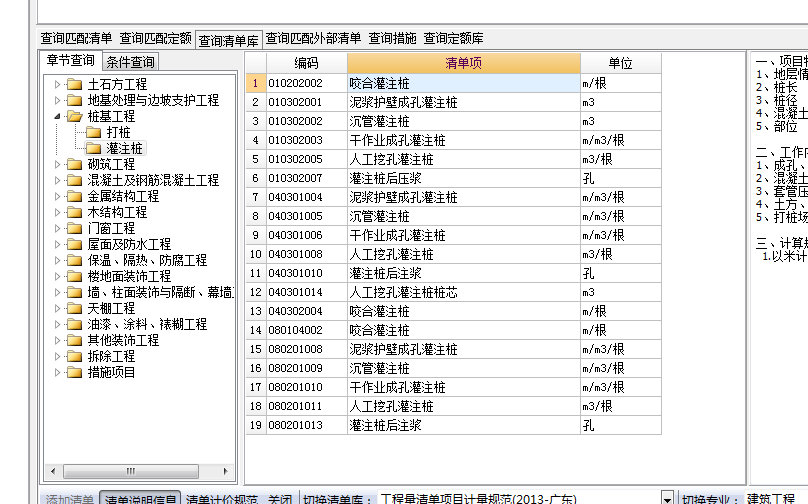Click 清单计价规范 button
Viewport: 808px width, 504px height.
tap(222, 498)
